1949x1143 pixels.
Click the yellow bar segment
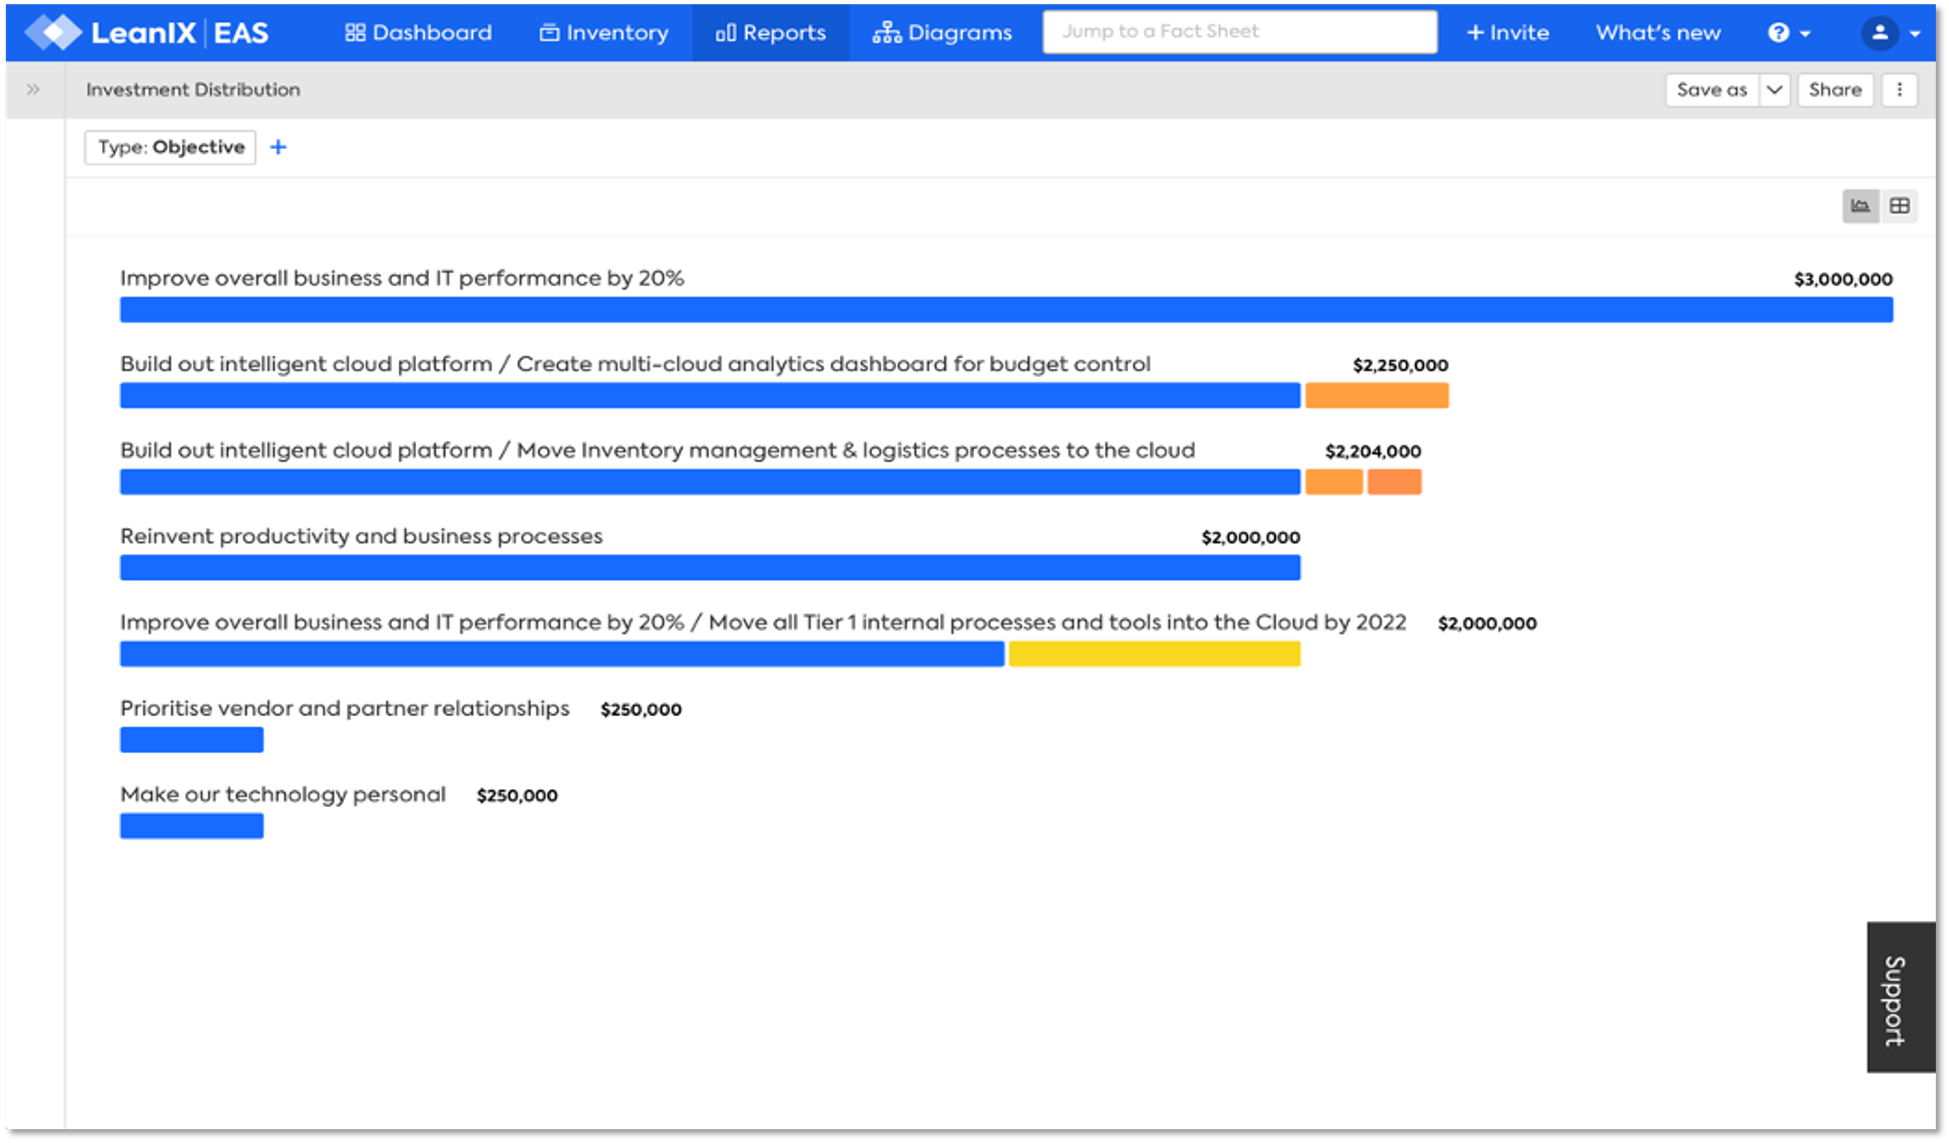coord(1154,654)
